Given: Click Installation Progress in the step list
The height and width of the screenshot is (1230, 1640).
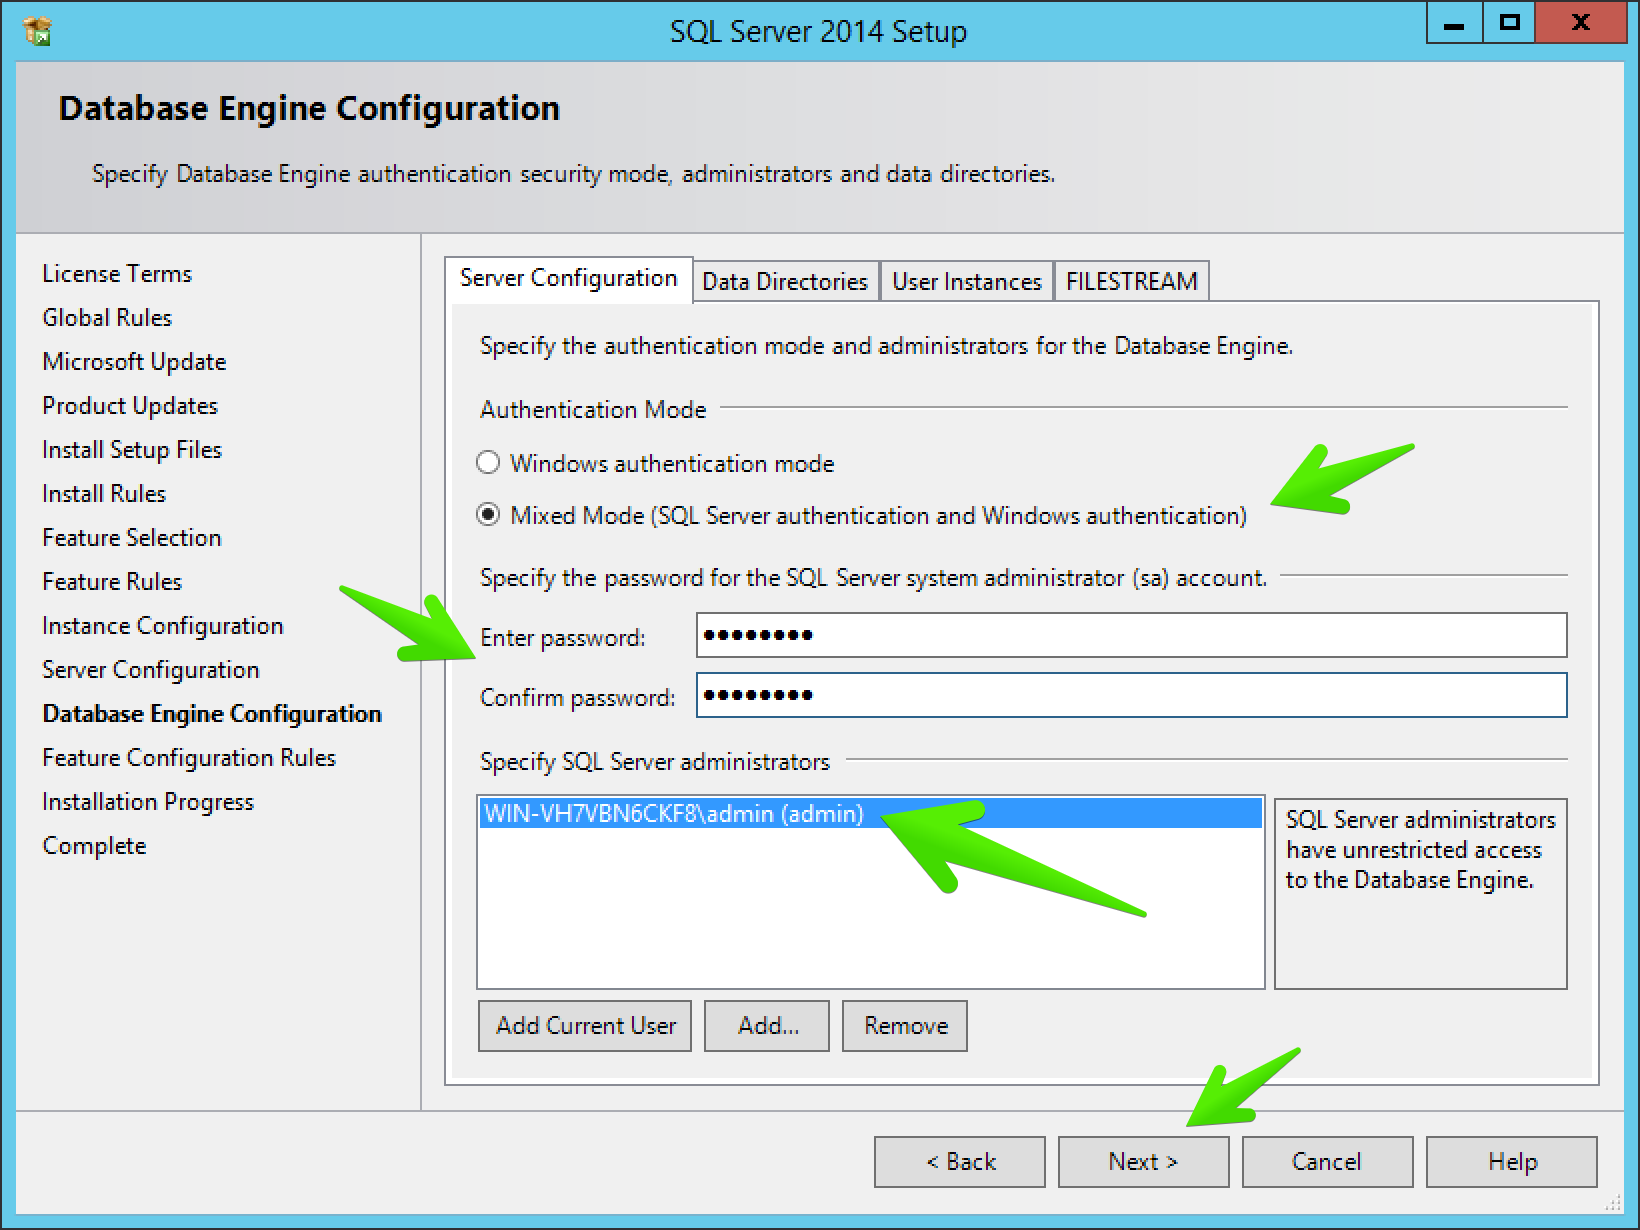Looking at the screenshot, I should coord(148,802).
